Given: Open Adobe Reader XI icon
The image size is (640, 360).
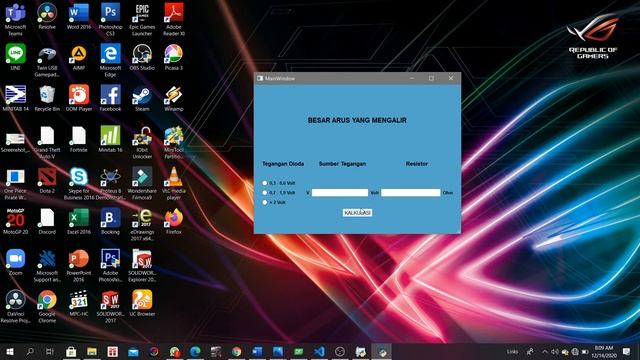Looking at the screenshot, I should 174,19.
